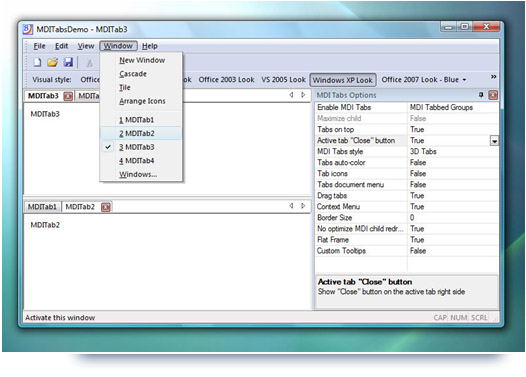Click the app icon in the title bar
The height and width of the screenshot is (377, 526).
[28, 30]
